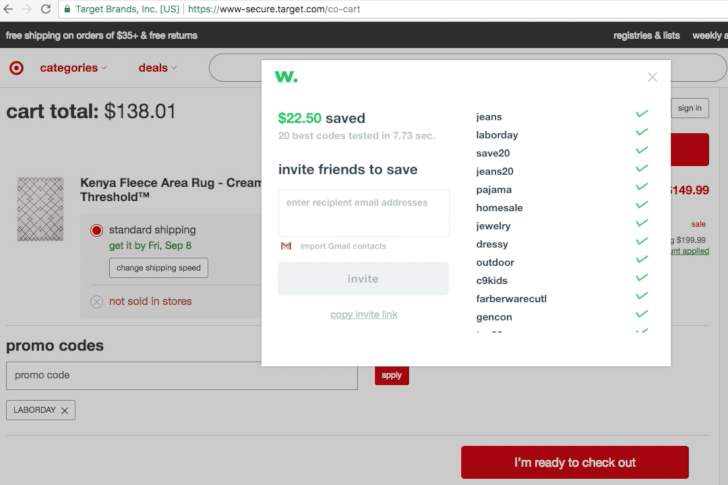Click checkmark next to c9kids code
Screen dimensions: 728x485
click(642, 278)
